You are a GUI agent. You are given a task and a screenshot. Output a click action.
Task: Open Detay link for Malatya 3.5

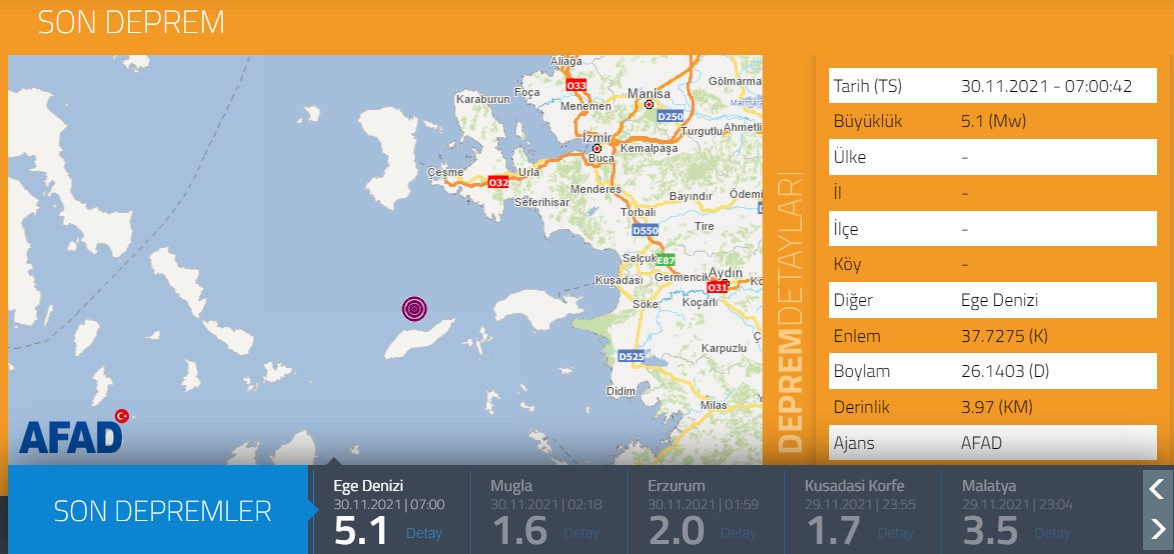click(1053, 534)
